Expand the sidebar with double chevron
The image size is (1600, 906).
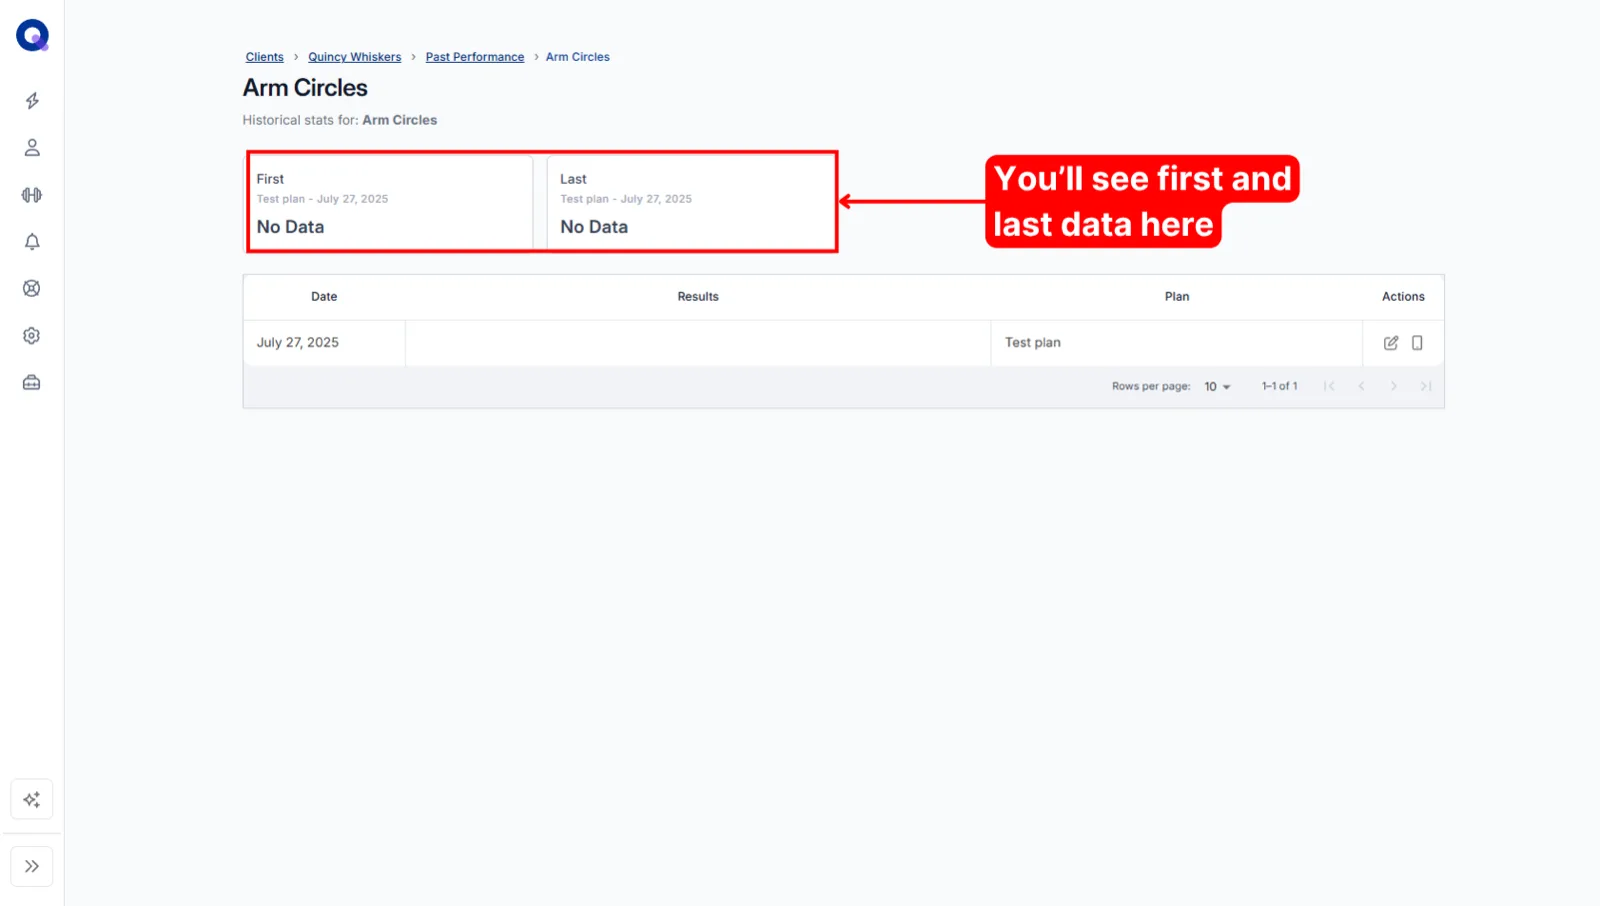point(32,867)
